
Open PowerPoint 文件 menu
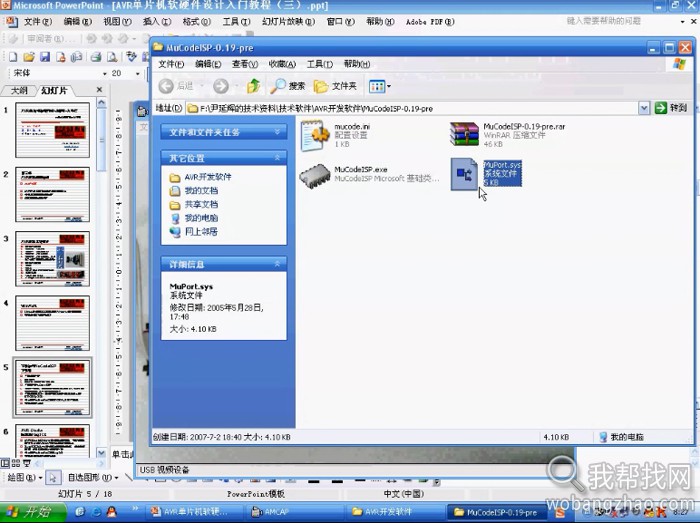pyautogui.click(x=38, y=21)
